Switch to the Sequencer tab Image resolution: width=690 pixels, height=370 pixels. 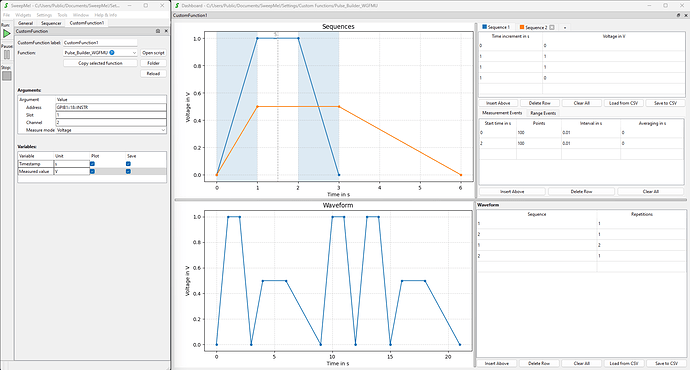coord(51,23)
